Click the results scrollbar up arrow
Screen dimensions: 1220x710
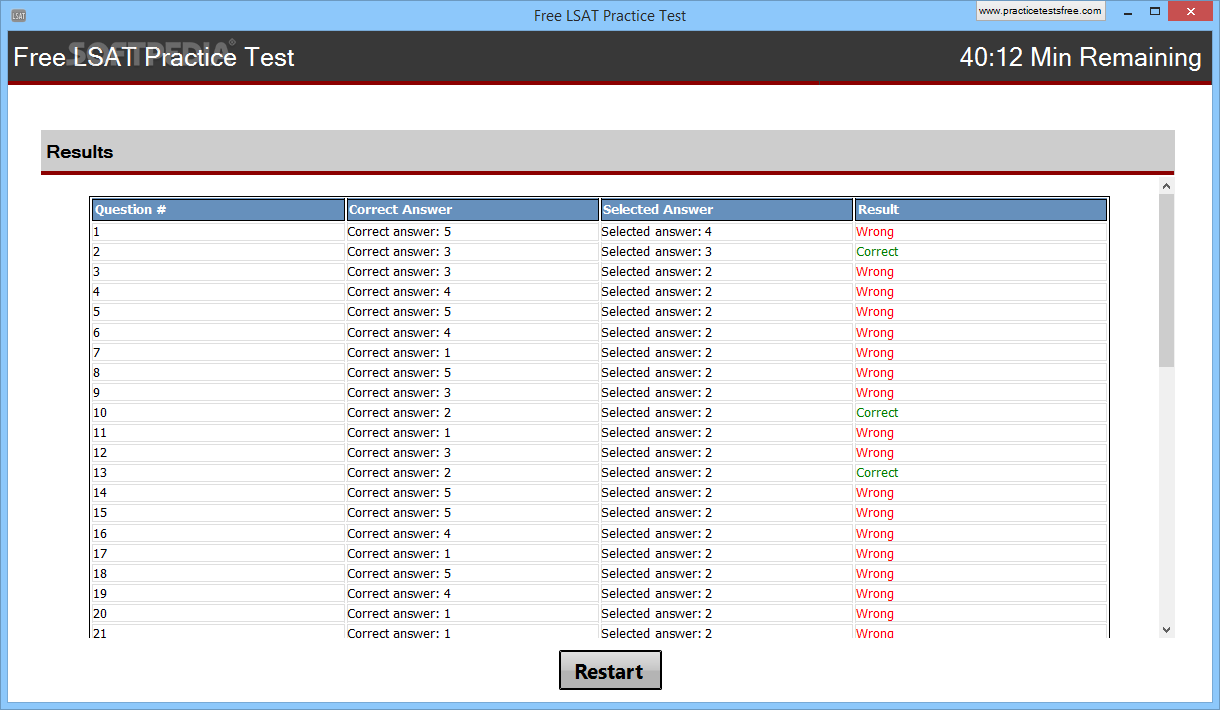coord(1166,186)
